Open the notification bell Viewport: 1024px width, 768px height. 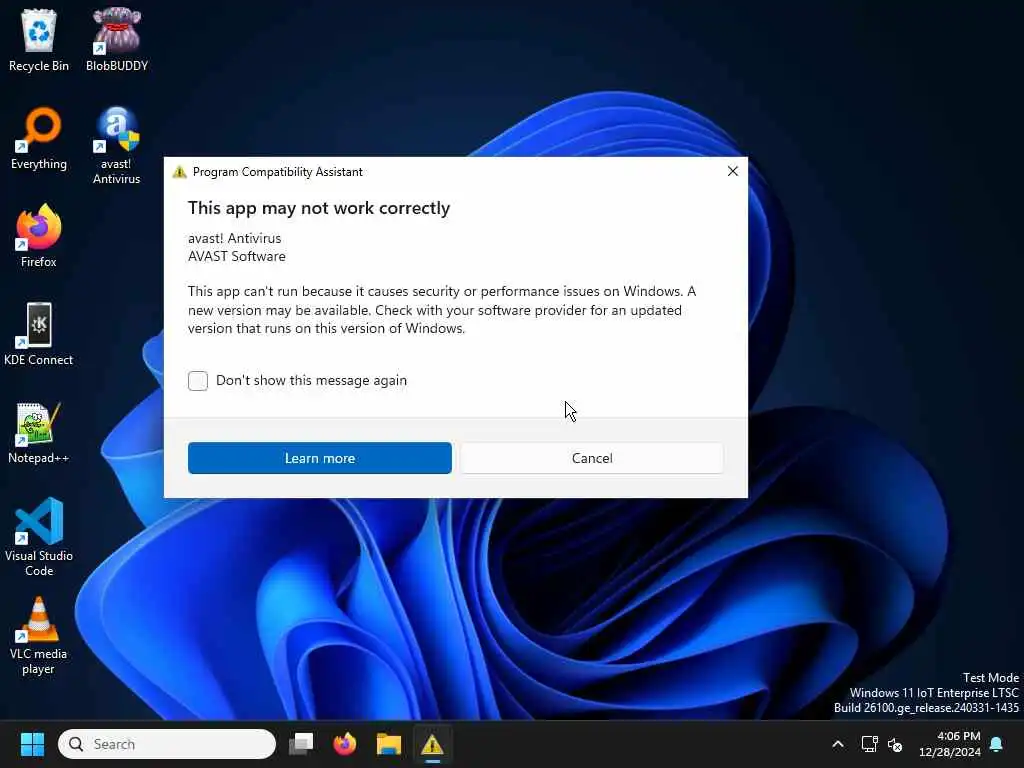point(996,744)
